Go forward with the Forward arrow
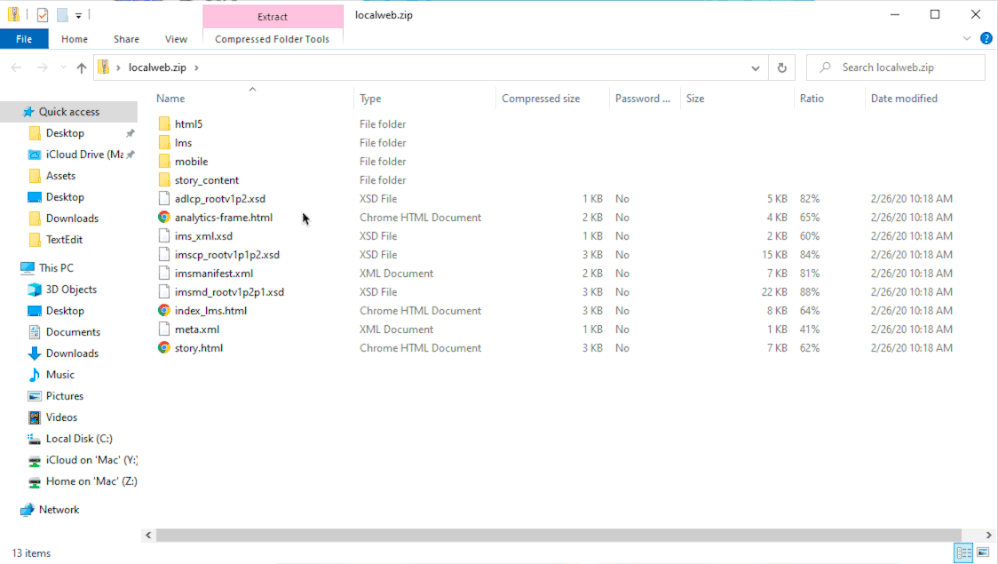 click(x=42, y=67)
